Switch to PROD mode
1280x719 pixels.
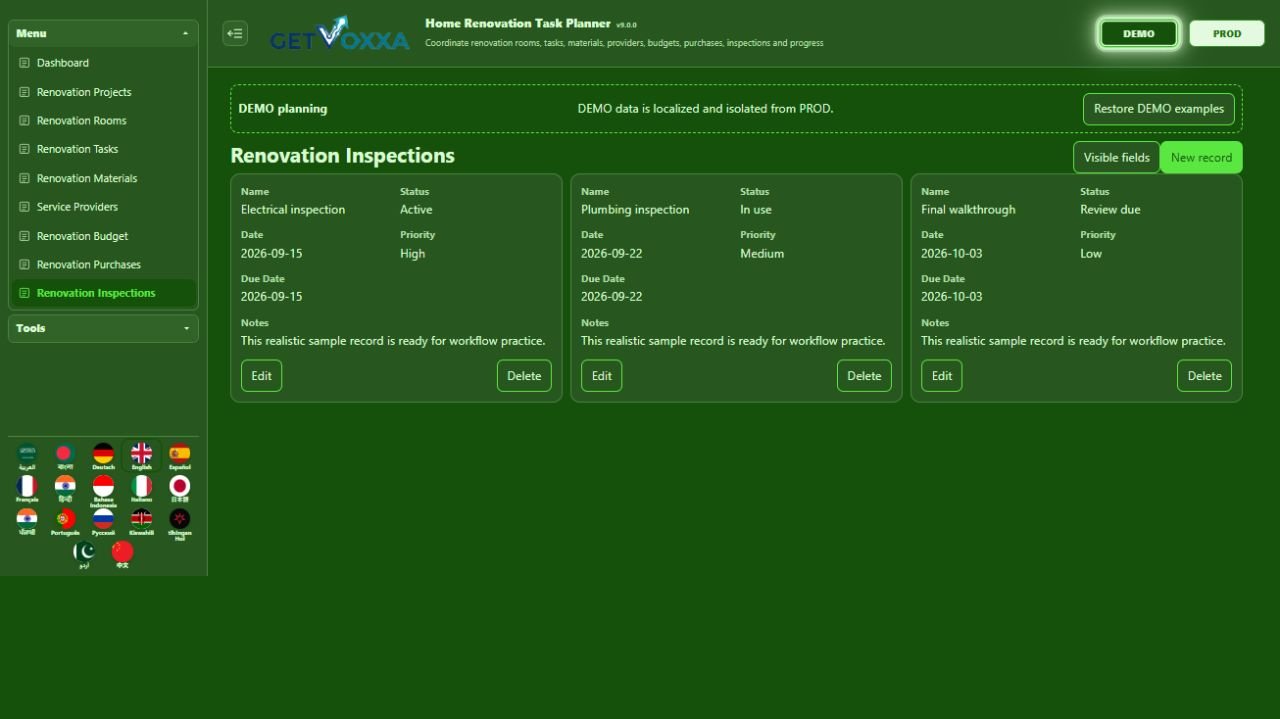[x=1227, y=33]
